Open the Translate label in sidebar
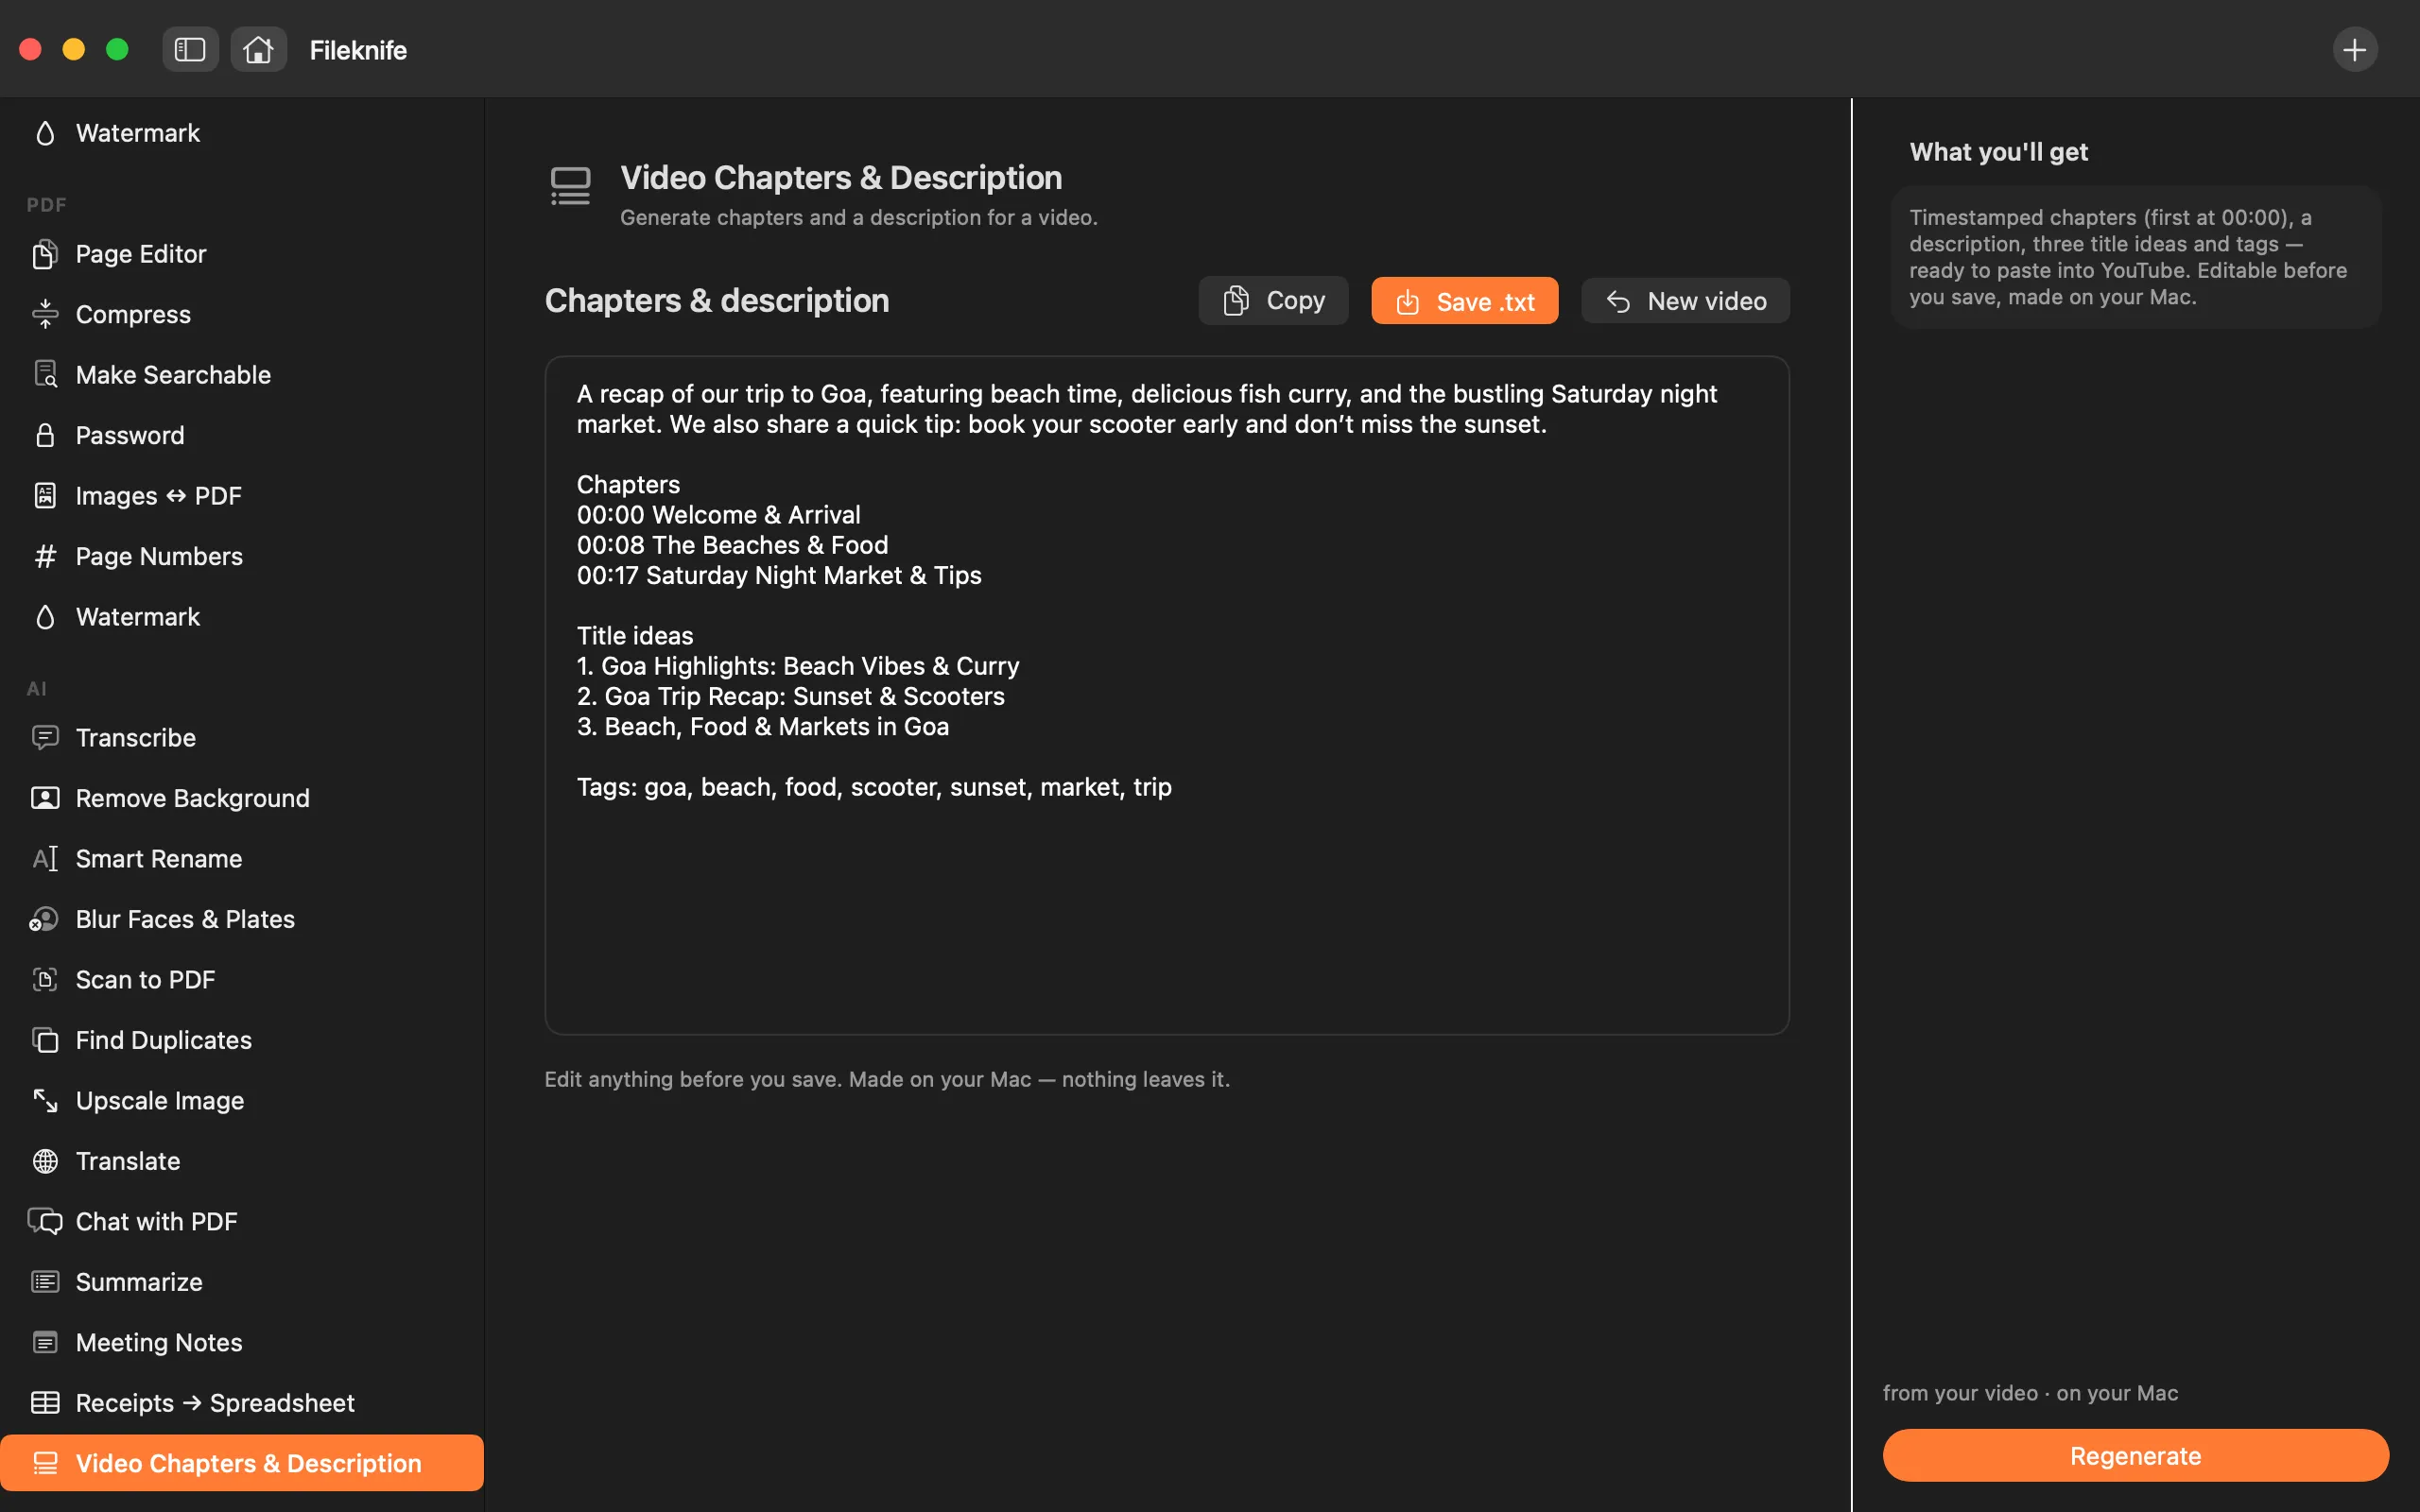 128,1161
